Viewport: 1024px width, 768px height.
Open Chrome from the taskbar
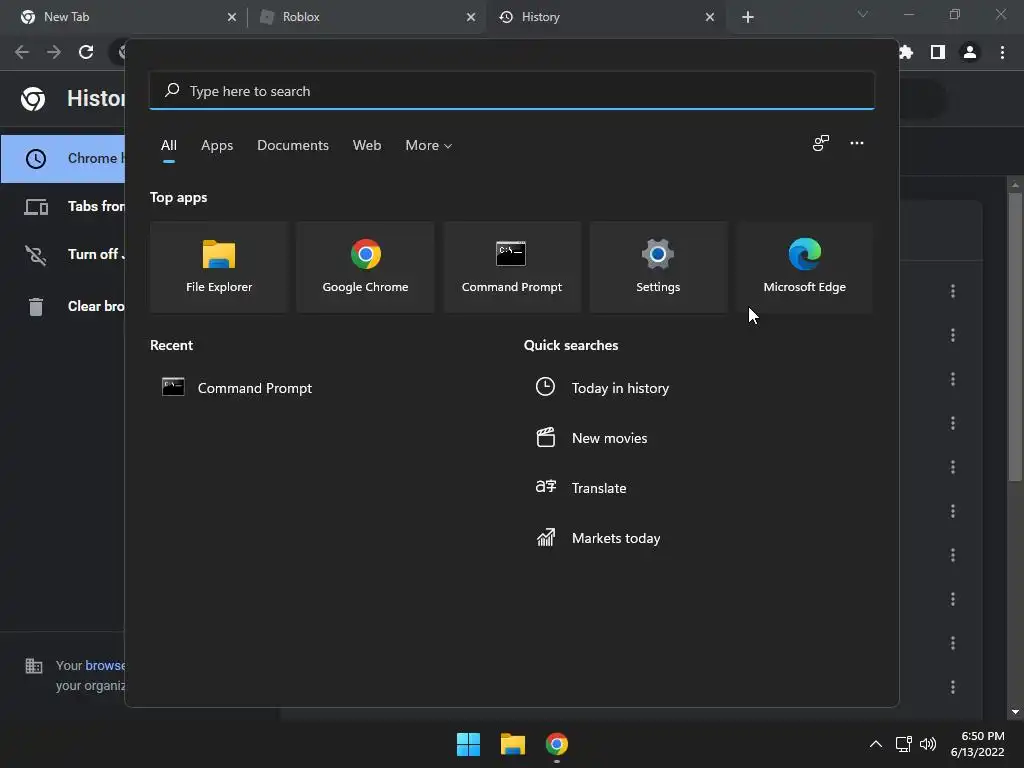[x=556, y=744]
